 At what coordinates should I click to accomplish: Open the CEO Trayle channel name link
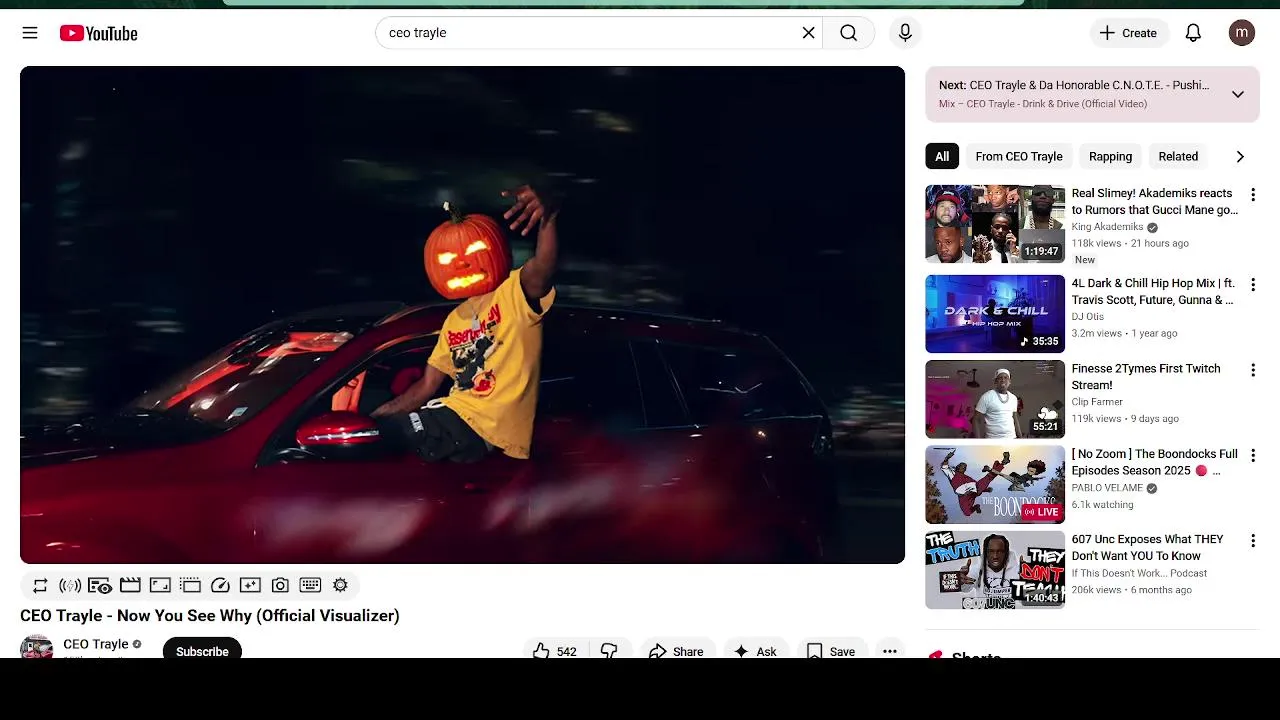[x=96, y=644]
